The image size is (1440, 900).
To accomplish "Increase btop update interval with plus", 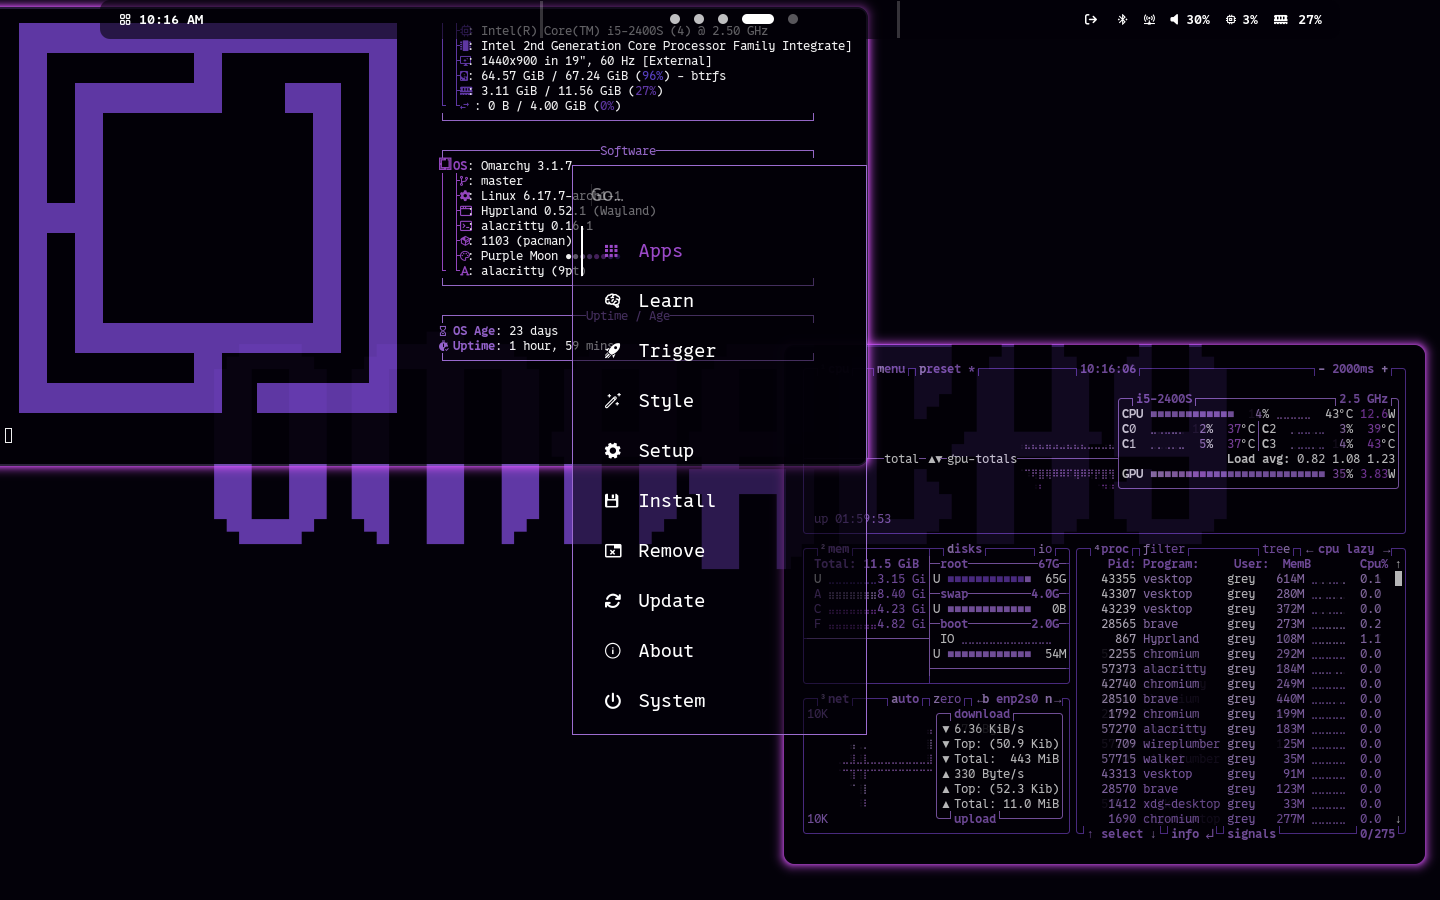I will click(1385, 369).
